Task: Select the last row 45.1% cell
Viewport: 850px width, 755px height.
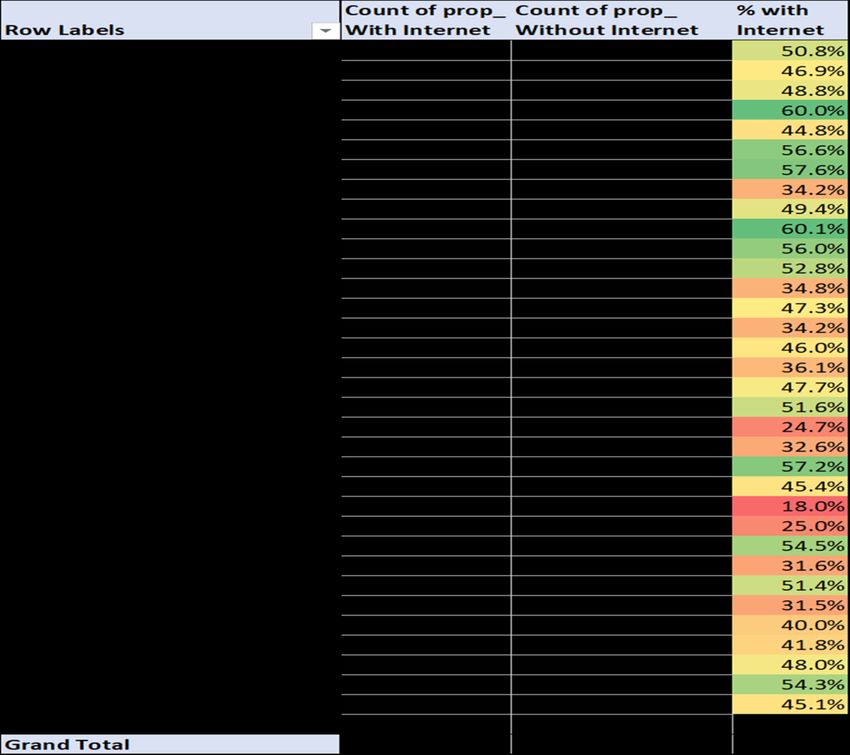Action: (x=789, y=704)
